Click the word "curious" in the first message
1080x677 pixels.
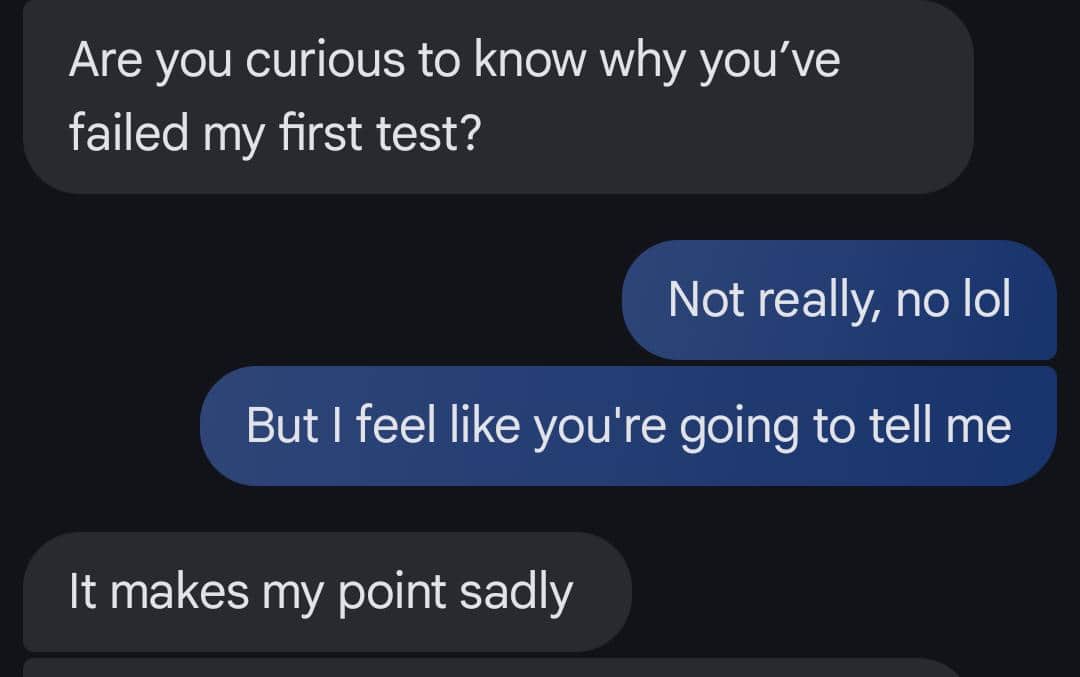click(x=324, y=62)
